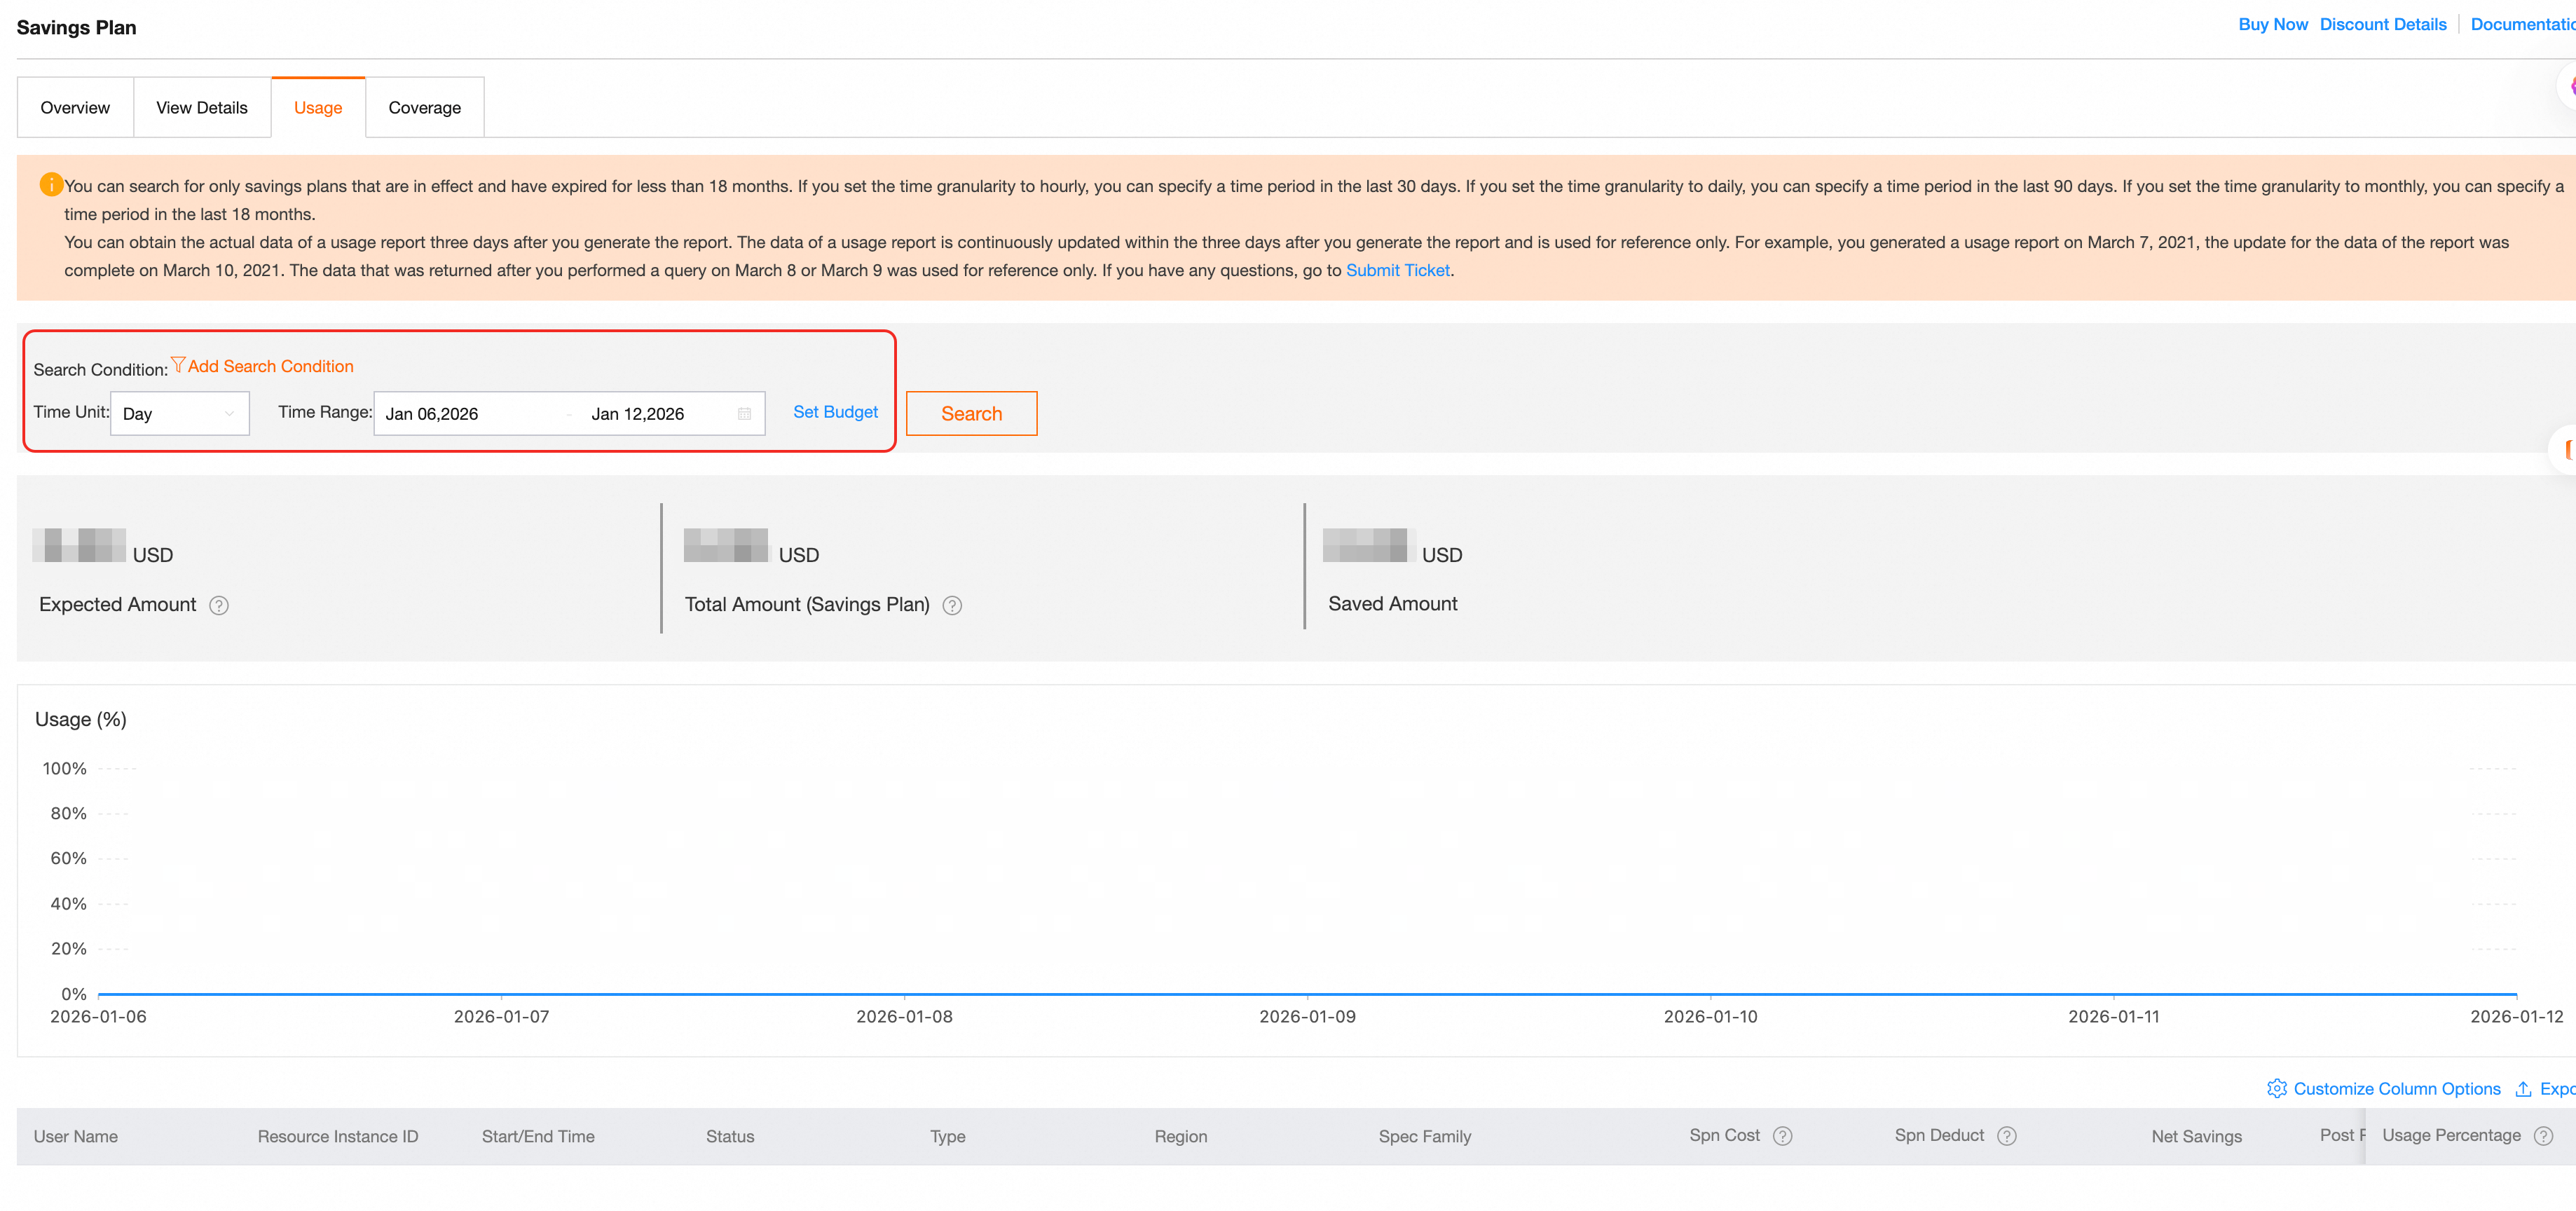This screenshot has width=2576, height=1211.
Task: Switch to the Coverage tab
Action: (424, 108)
